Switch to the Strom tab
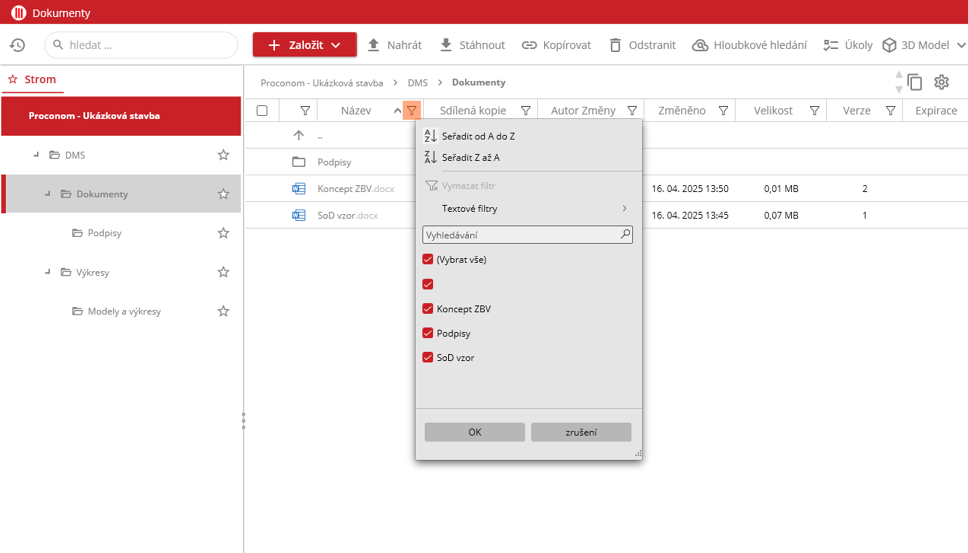 [x=33, y=80]
